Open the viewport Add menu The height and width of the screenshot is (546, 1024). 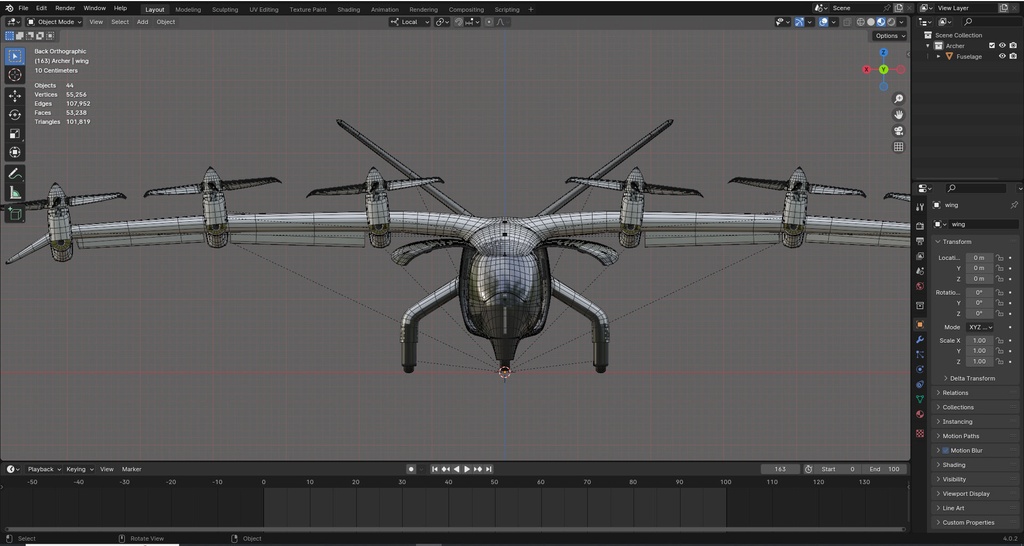point(142,22)
